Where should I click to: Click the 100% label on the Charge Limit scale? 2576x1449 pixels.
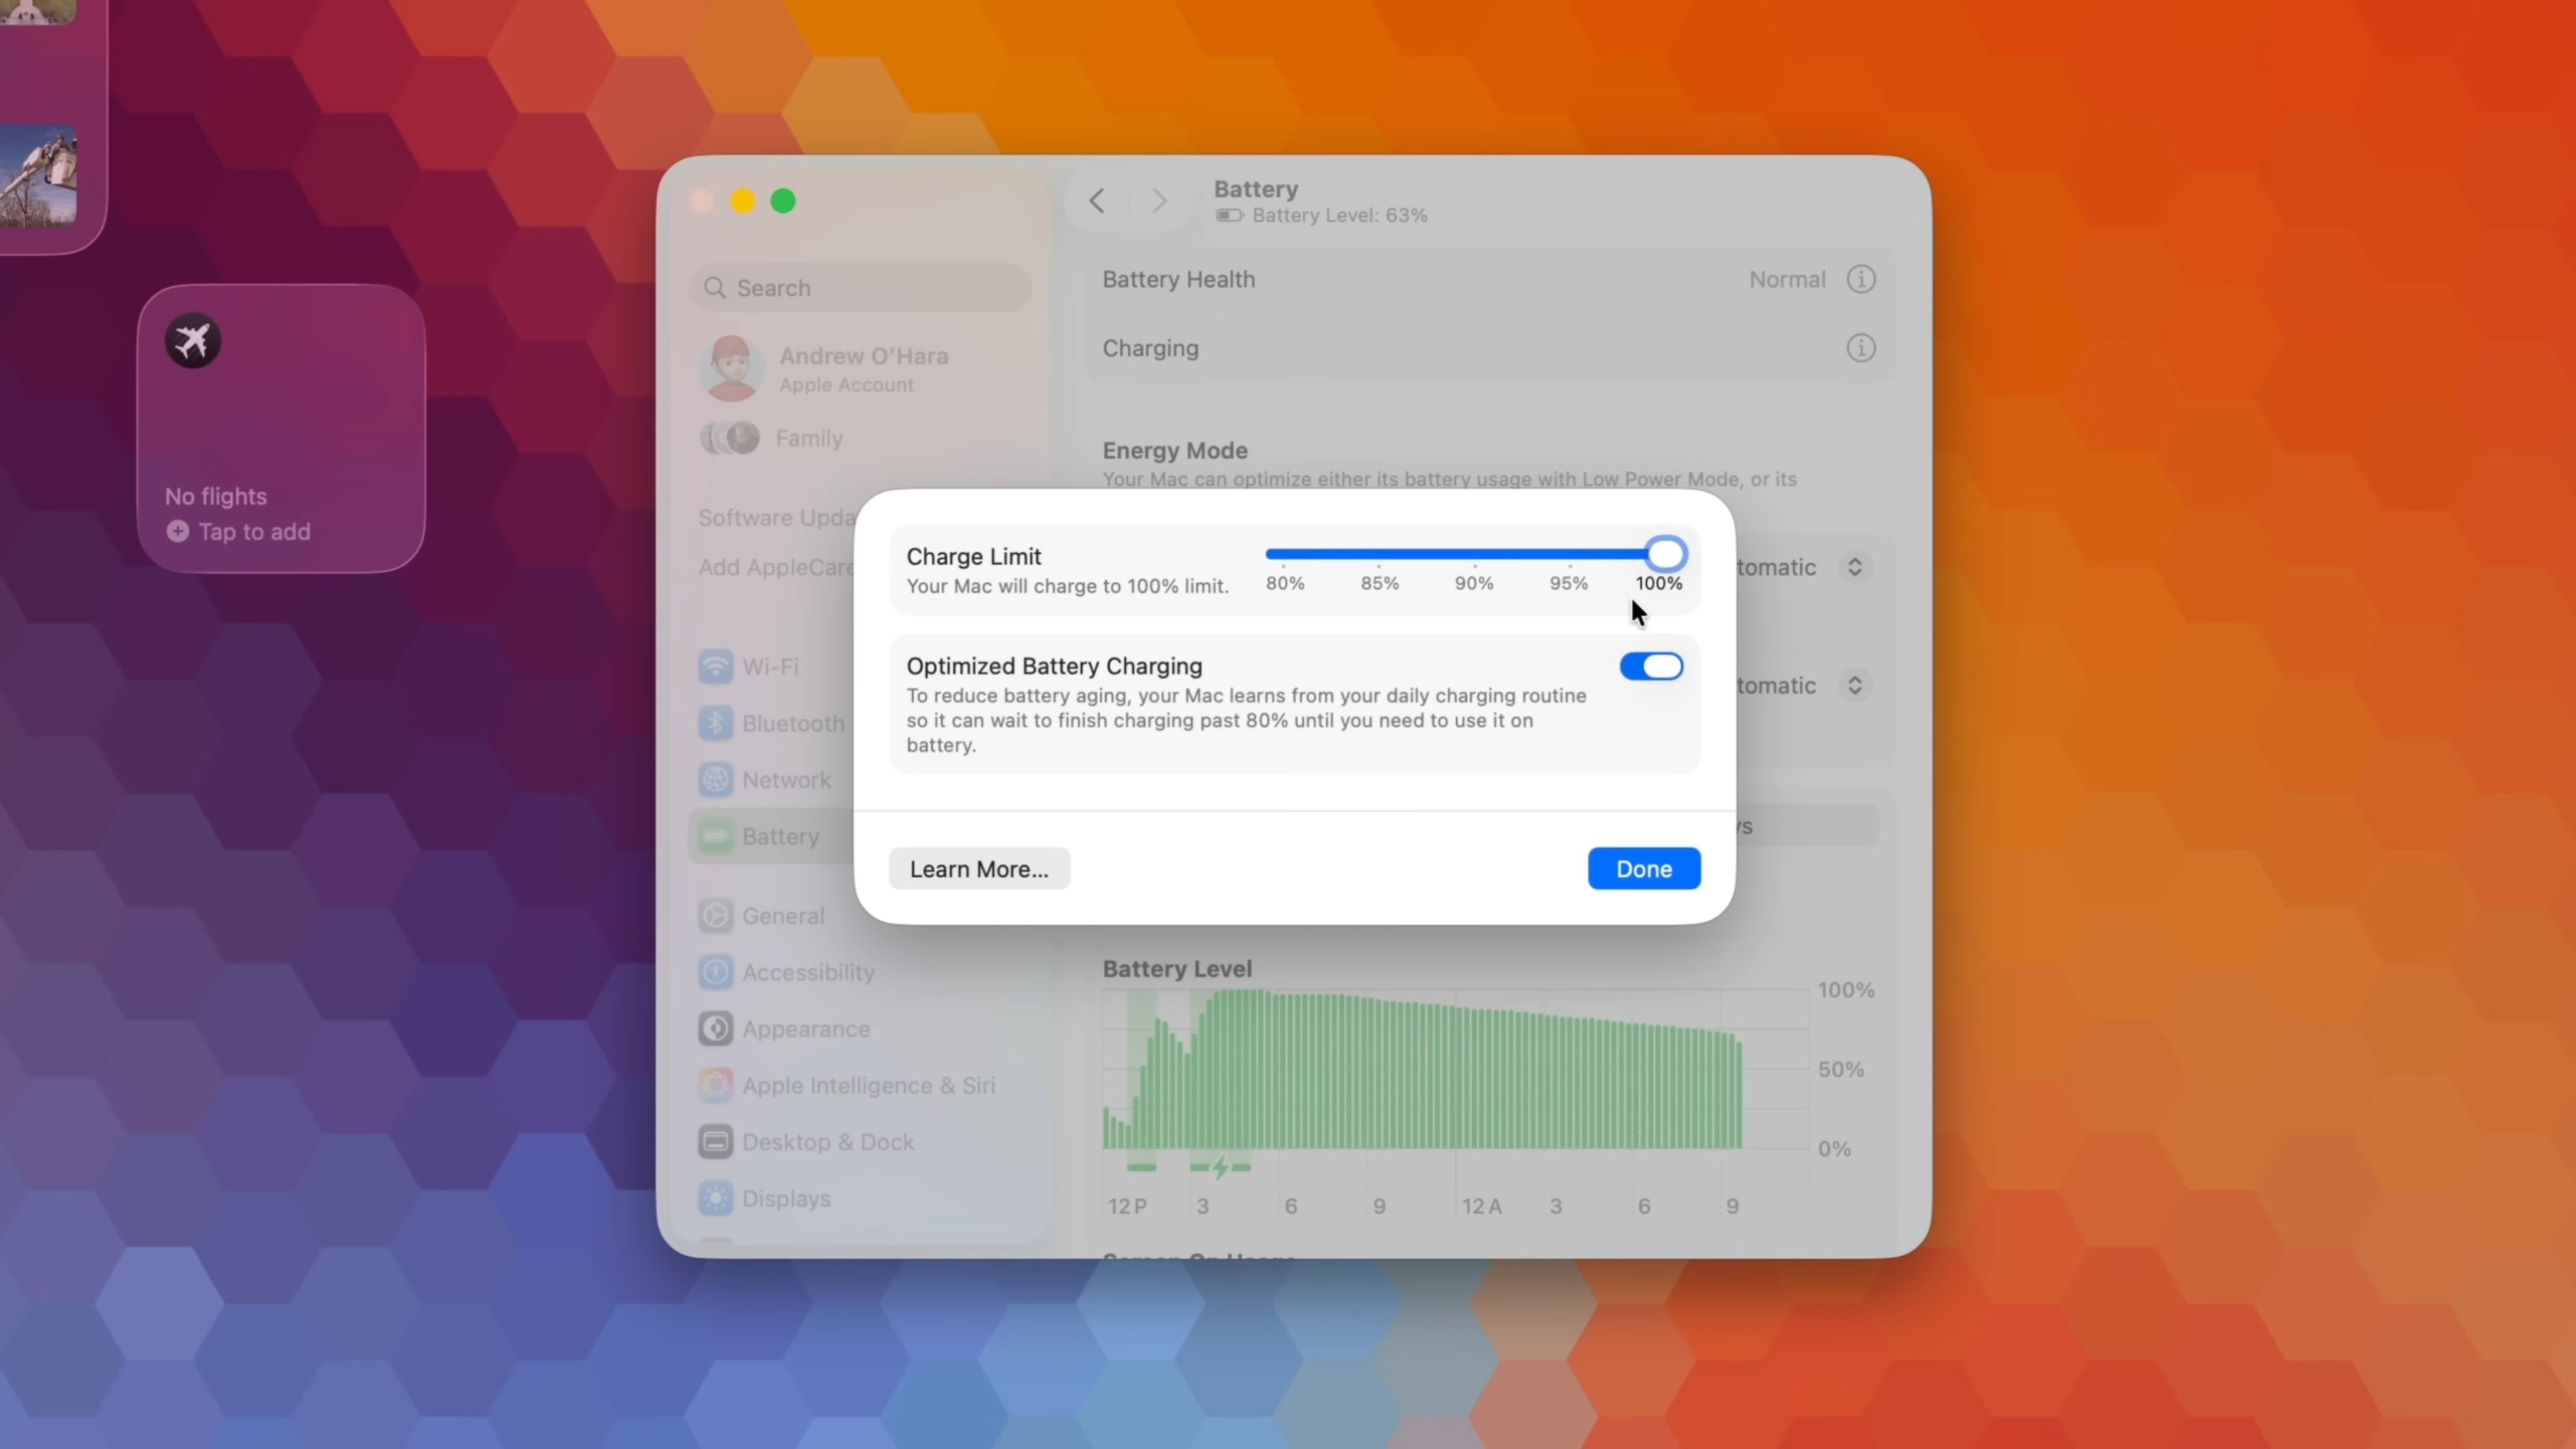pos(1659,582)
